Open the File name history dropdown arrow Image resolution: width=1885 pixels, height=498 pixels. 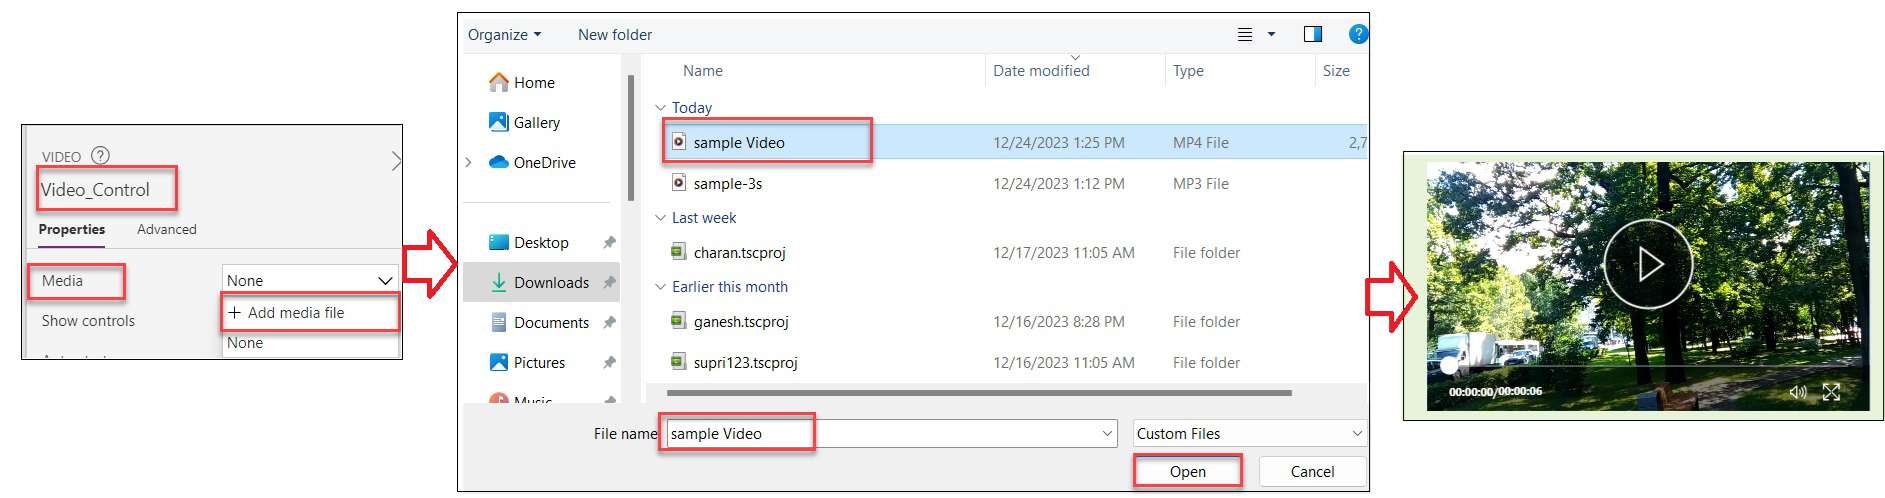1107,433
